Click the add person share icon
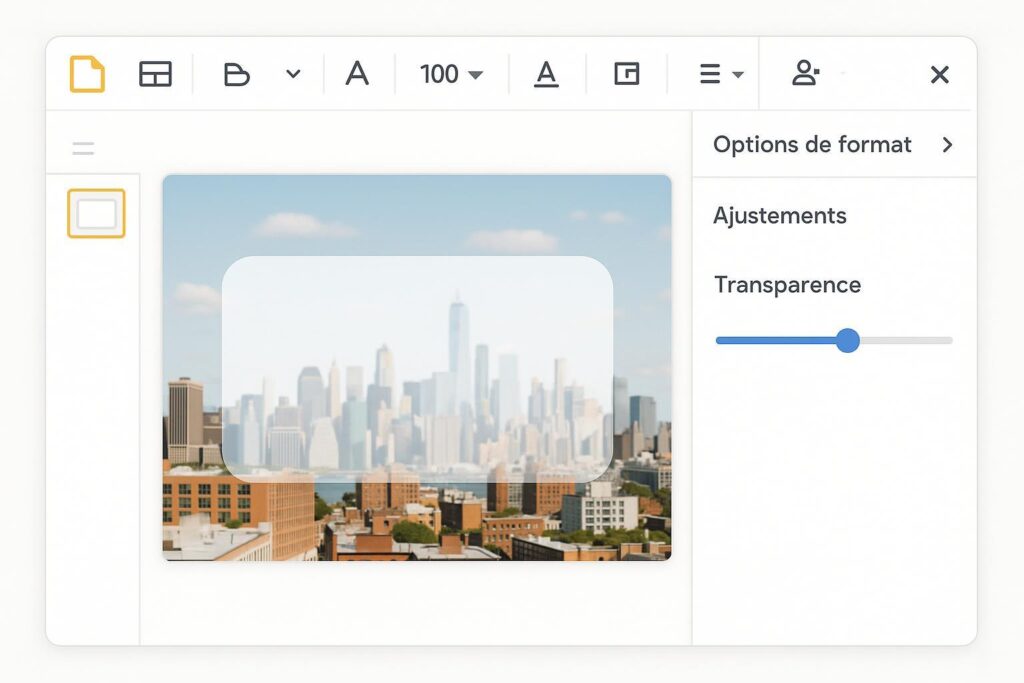Viewport: 1024px width, 683px height. point(805,74)
